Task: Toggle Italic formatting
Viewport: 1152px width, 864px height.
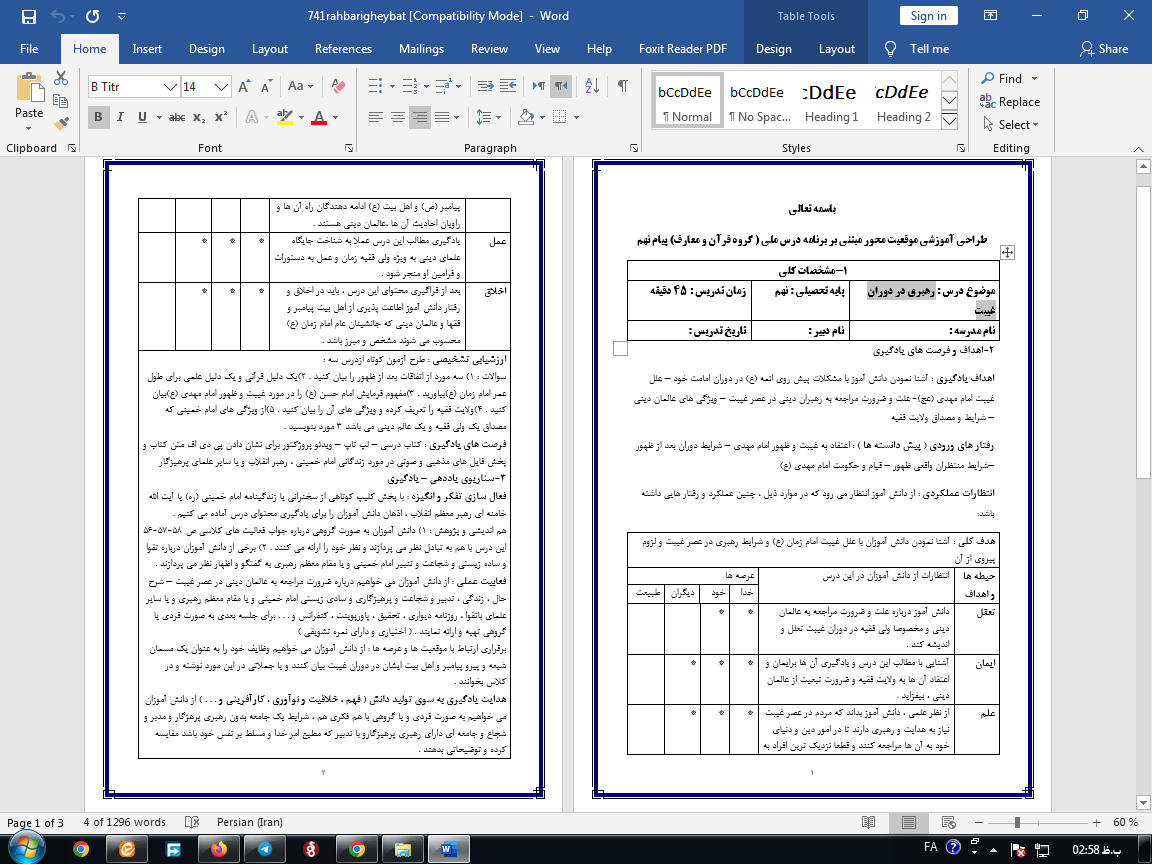Action: click(x=121, y=117)
